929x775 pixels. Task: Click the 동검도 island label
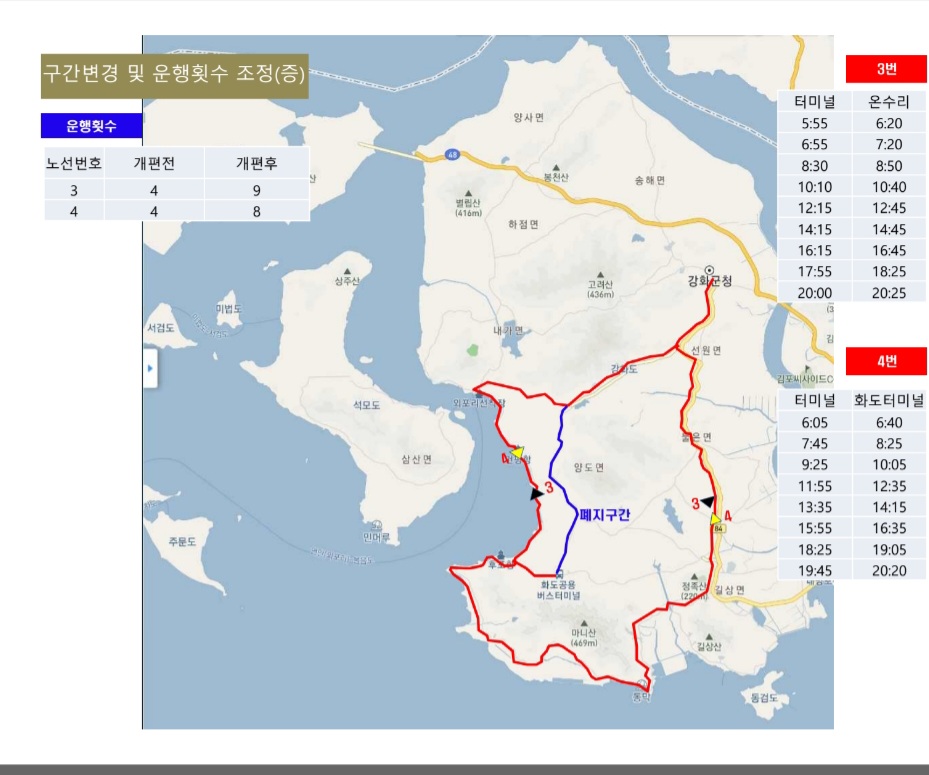(x=764, y=698)
